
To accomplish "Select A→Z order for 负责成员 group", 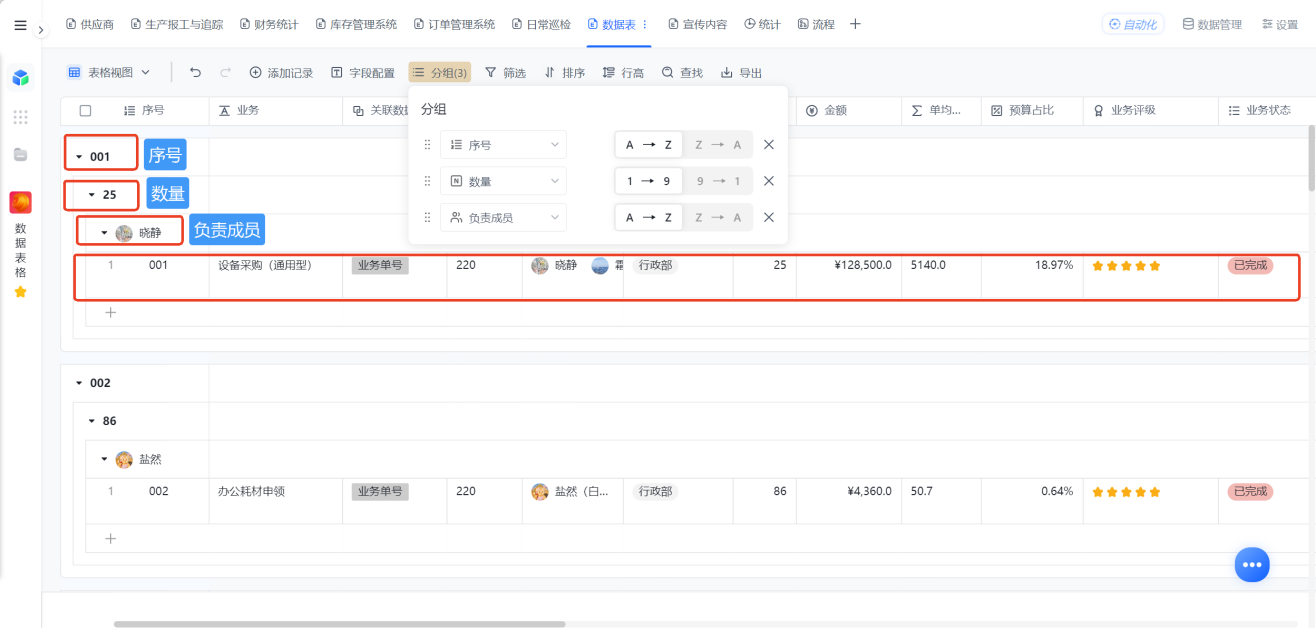I will pyautogui.click(x=649, y=217).
